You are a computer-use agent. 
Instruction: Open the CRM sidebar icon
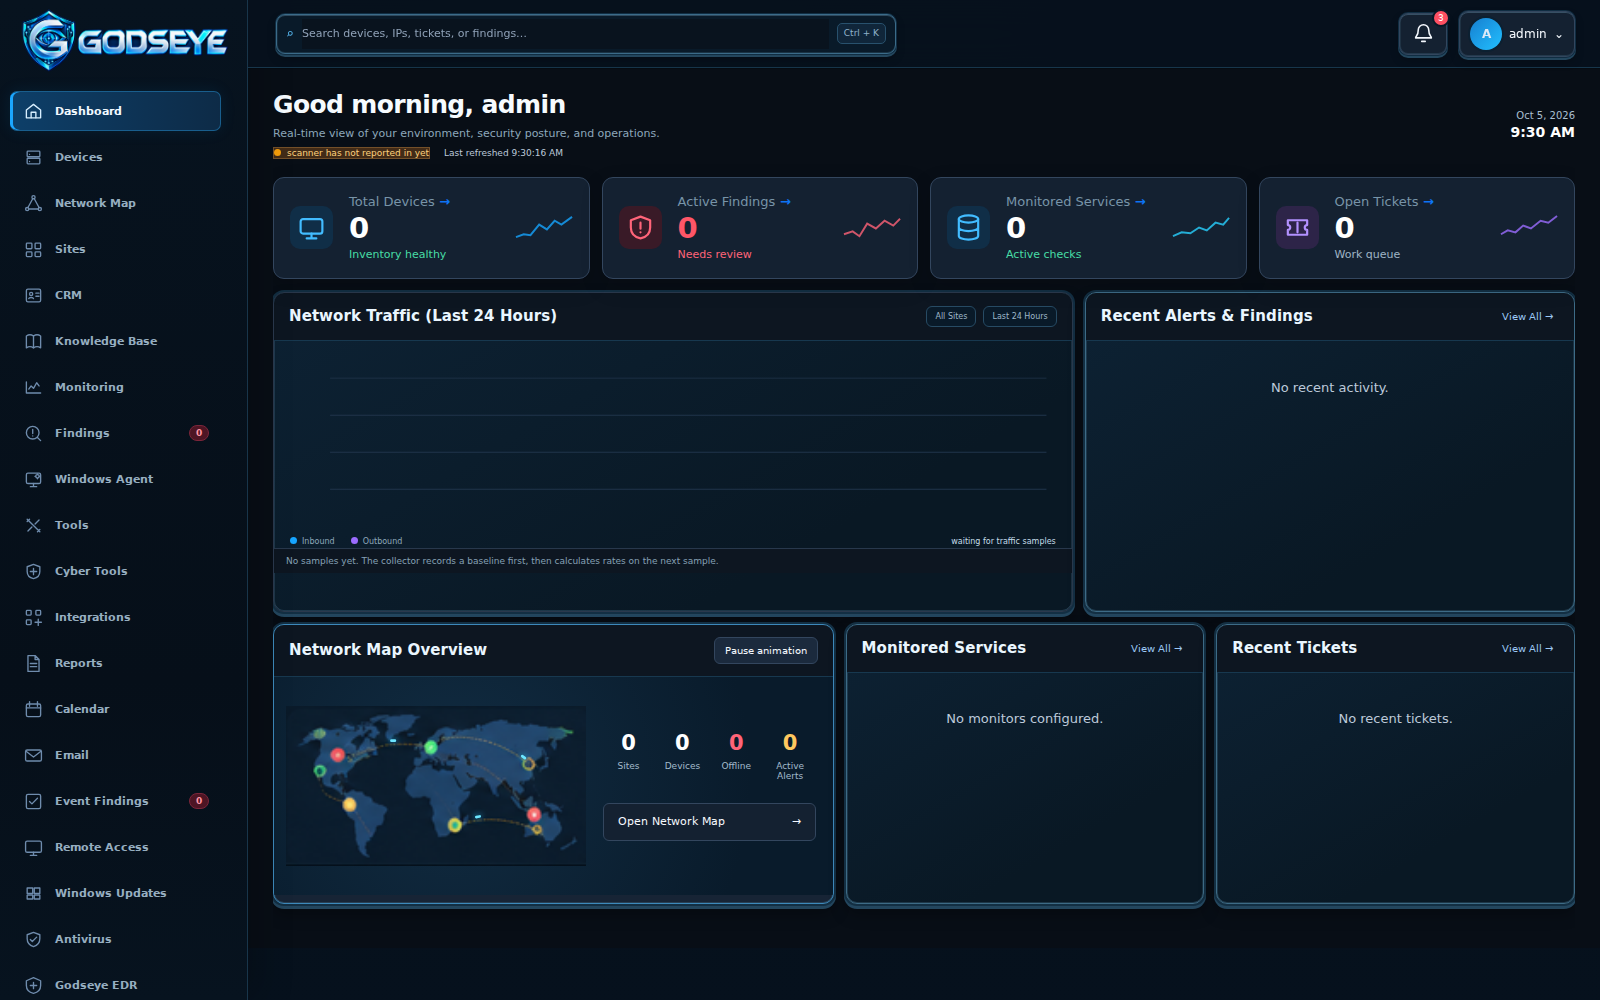point(33,295)
